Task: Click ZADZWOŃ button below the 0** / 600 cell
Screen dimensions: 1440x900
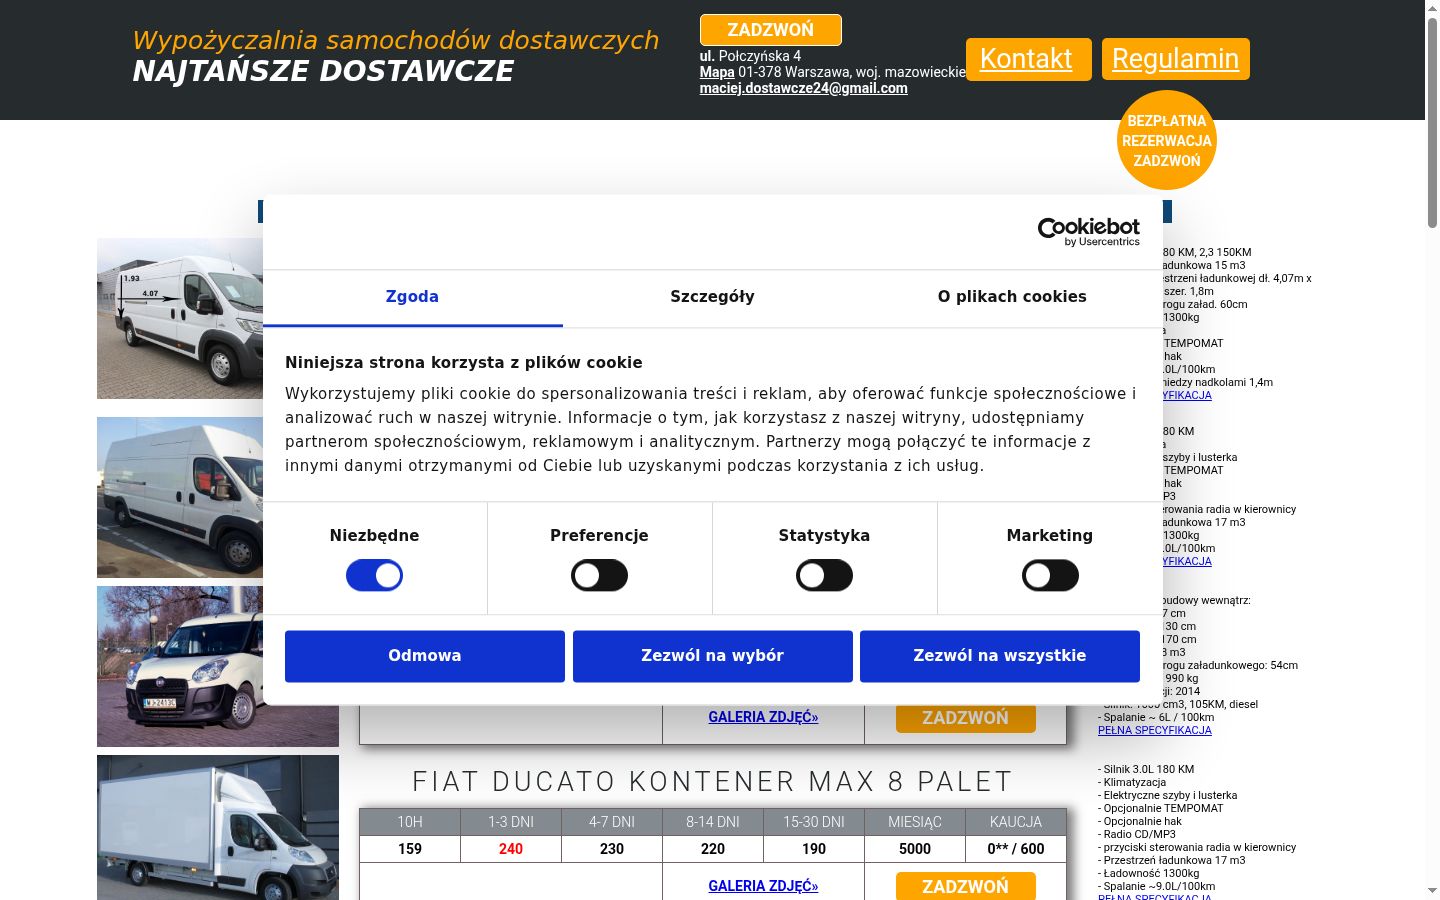Action: 966,886
